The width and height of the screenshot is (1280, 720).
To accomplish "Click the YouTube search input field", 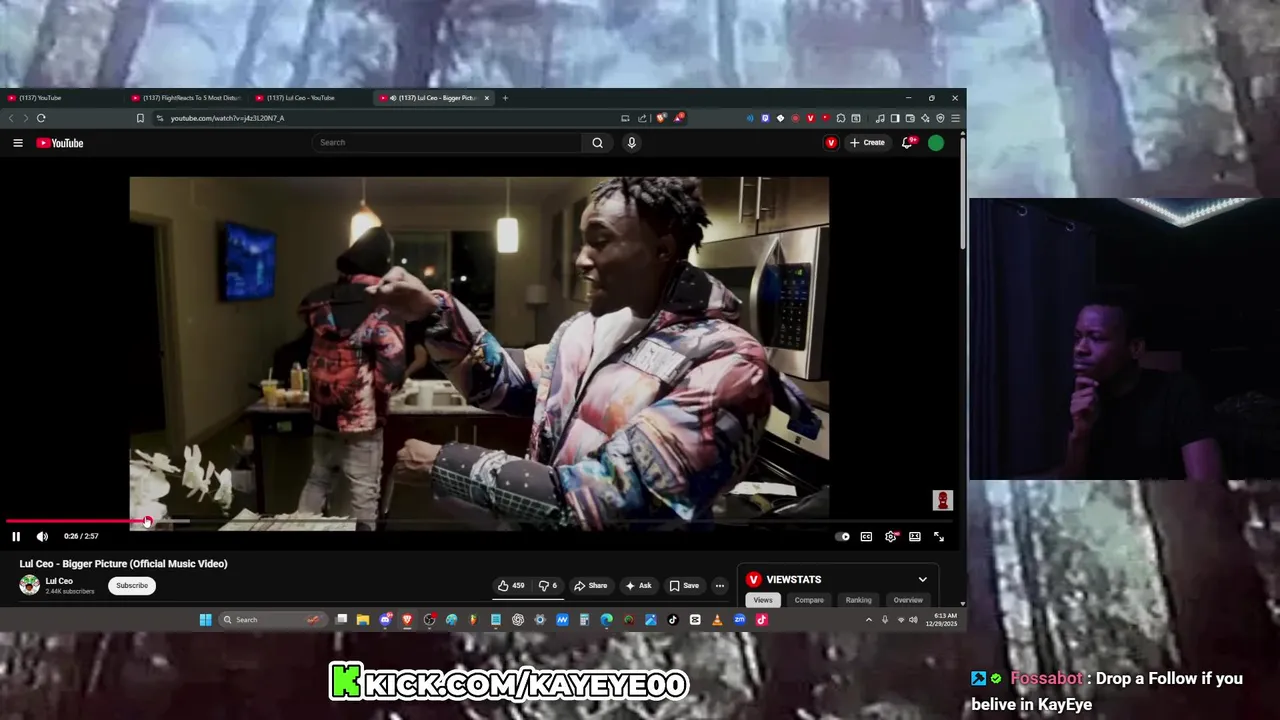I will coord(446,143).
